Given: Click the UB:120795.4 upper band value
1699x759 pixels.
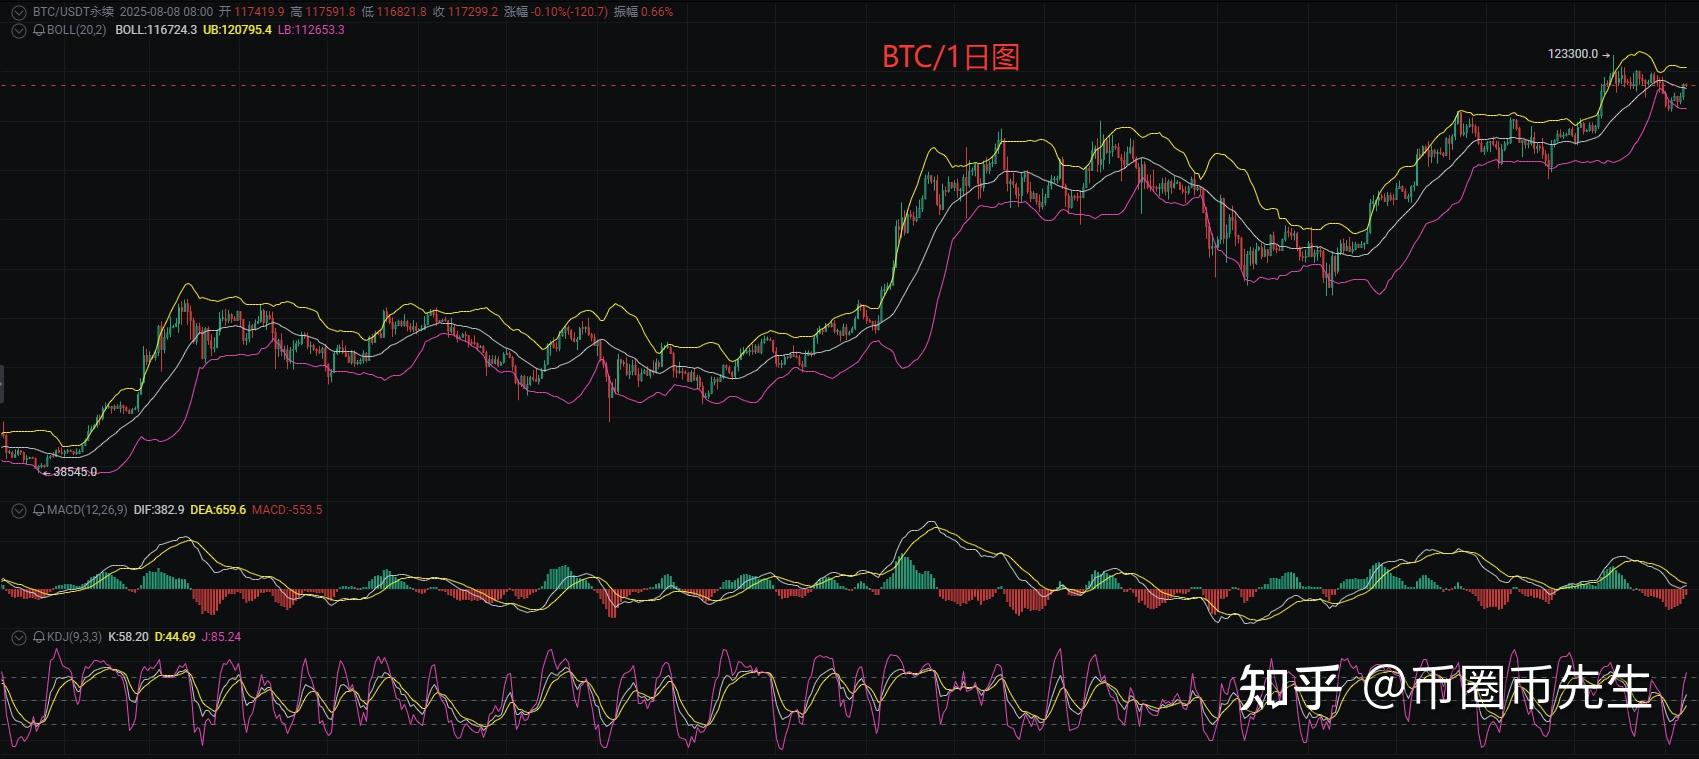Looking at the screenshot, I should tap(237, 30).
